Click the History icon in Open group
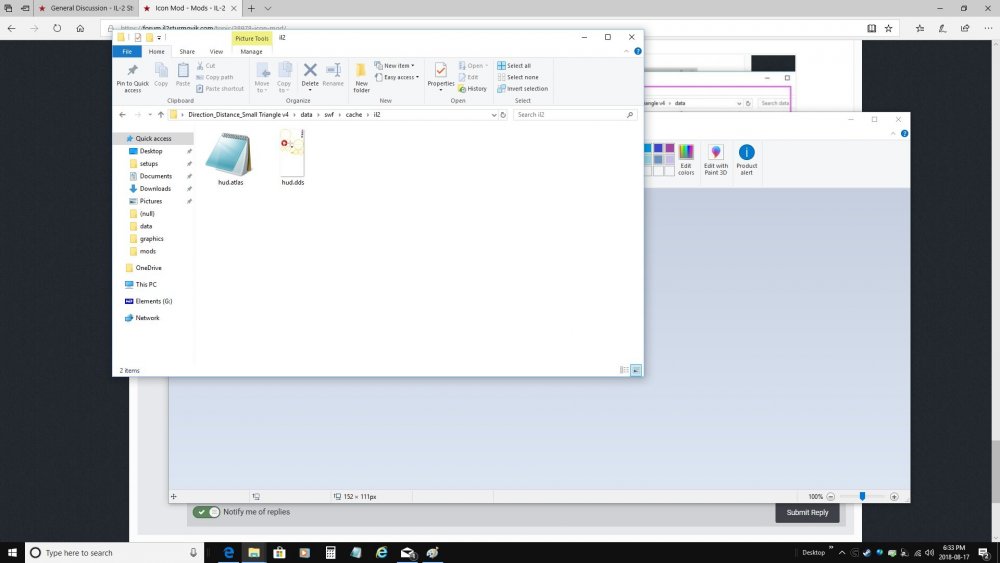 click(473, 88)
